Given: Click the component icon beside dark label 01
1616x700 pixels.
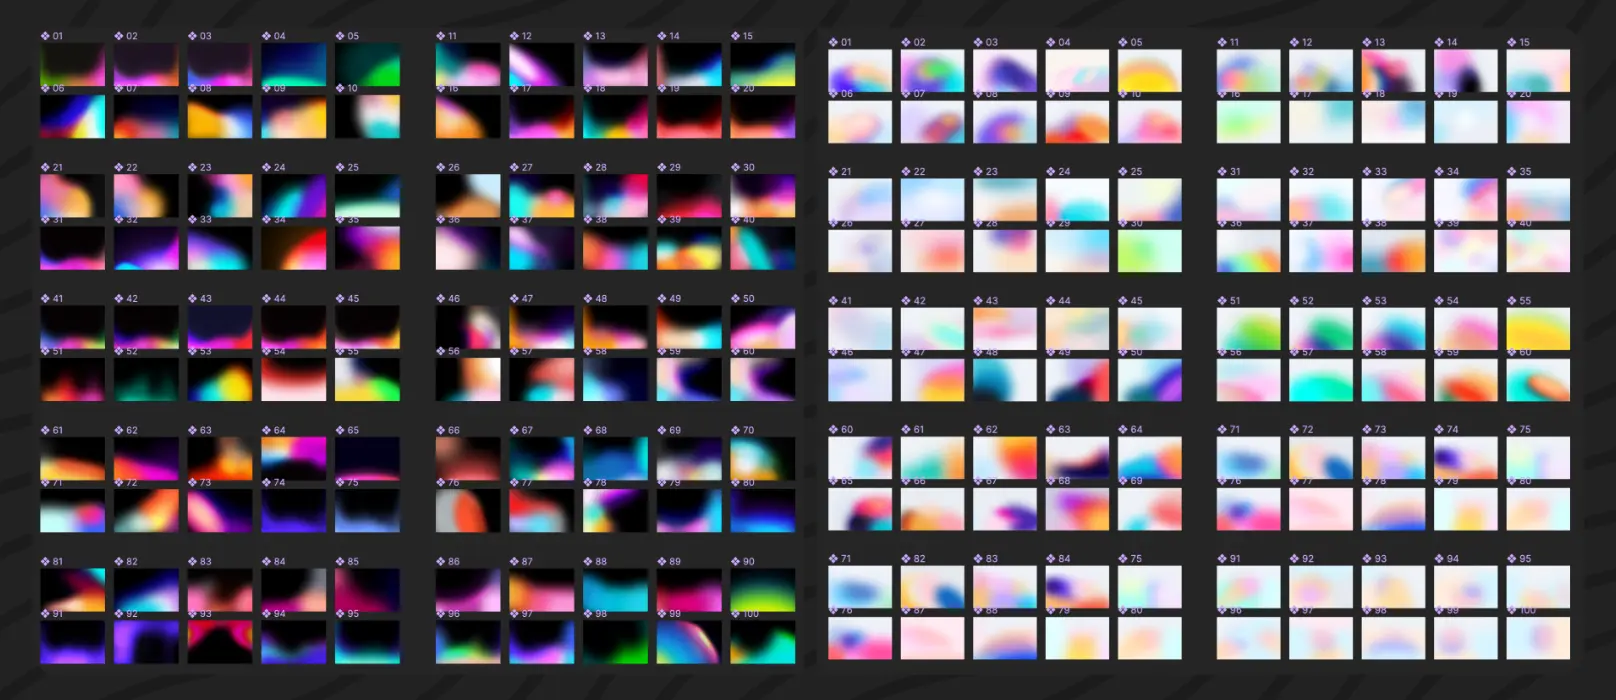Looking at the screenshot, I should [45, 36].
